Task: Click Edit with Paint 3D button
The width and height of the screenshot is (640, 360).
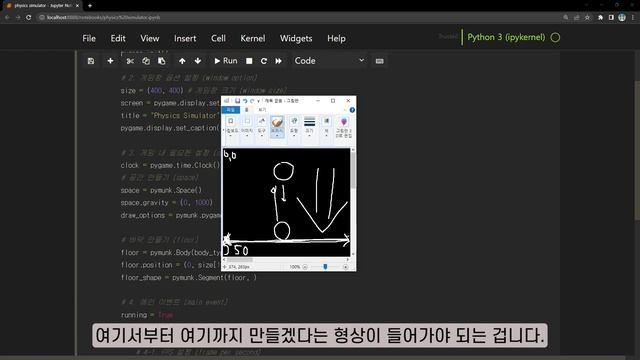Action: click(x=344, y=127)
